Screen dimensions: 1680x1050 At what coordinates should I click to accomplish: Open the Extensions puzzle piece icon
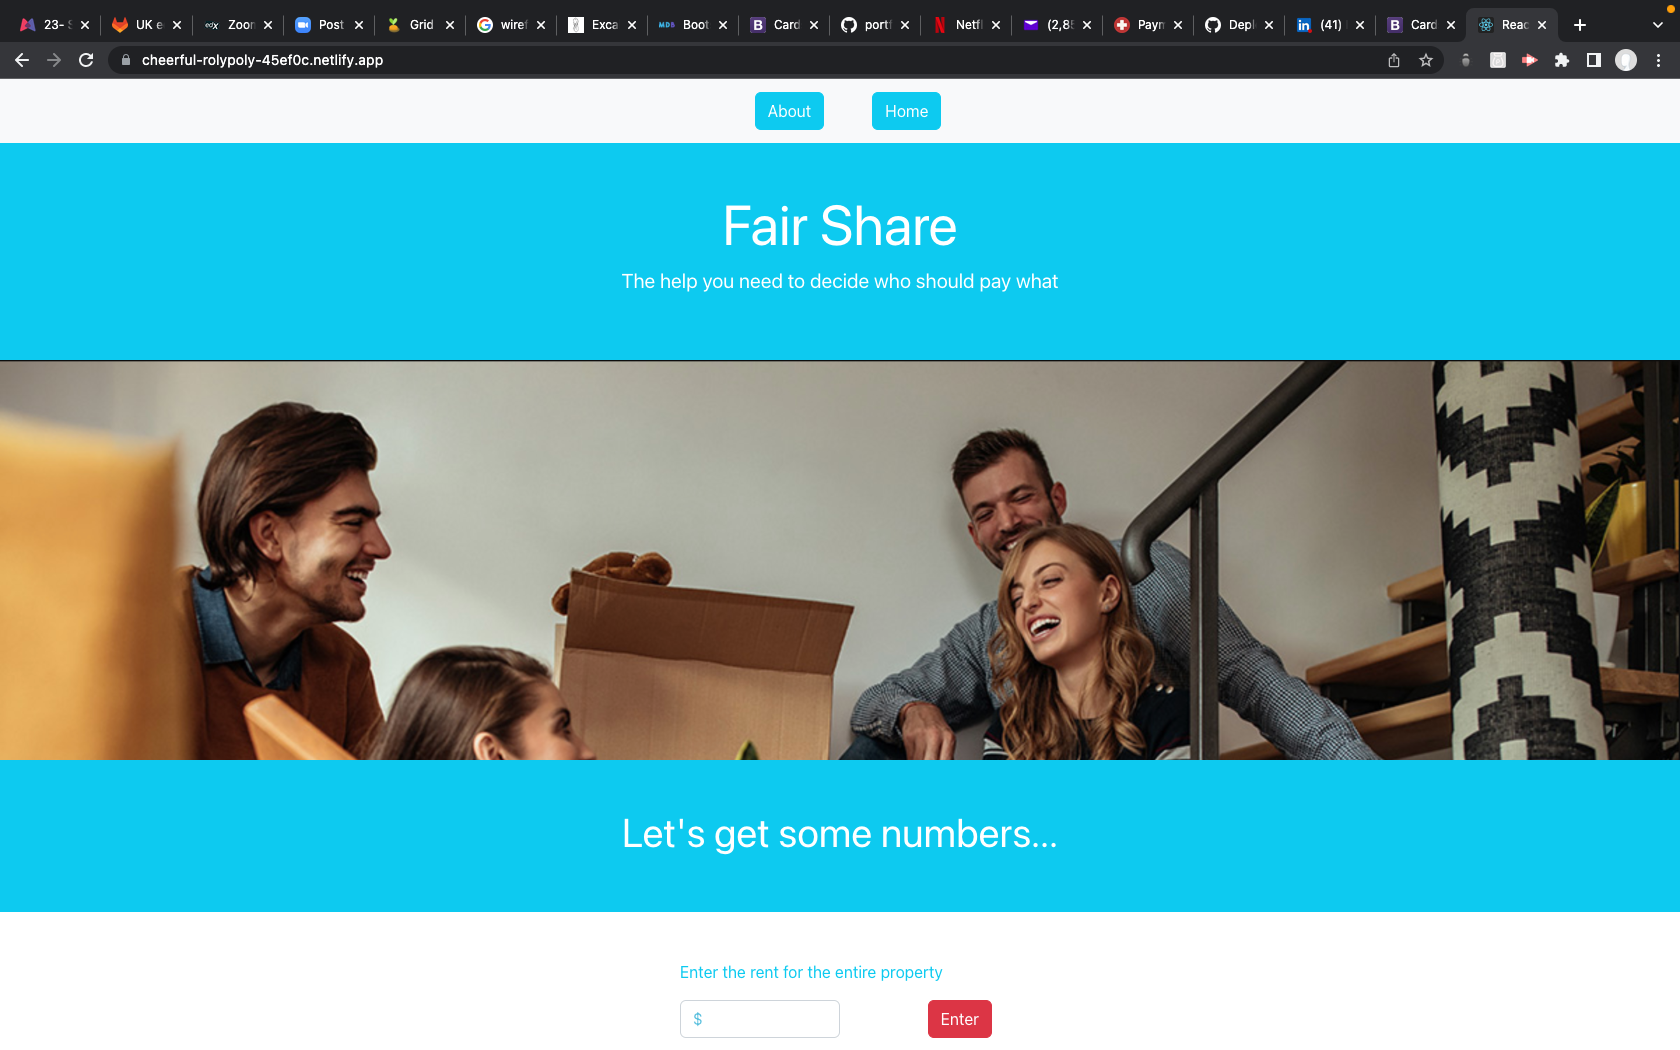coord(1562,60)
